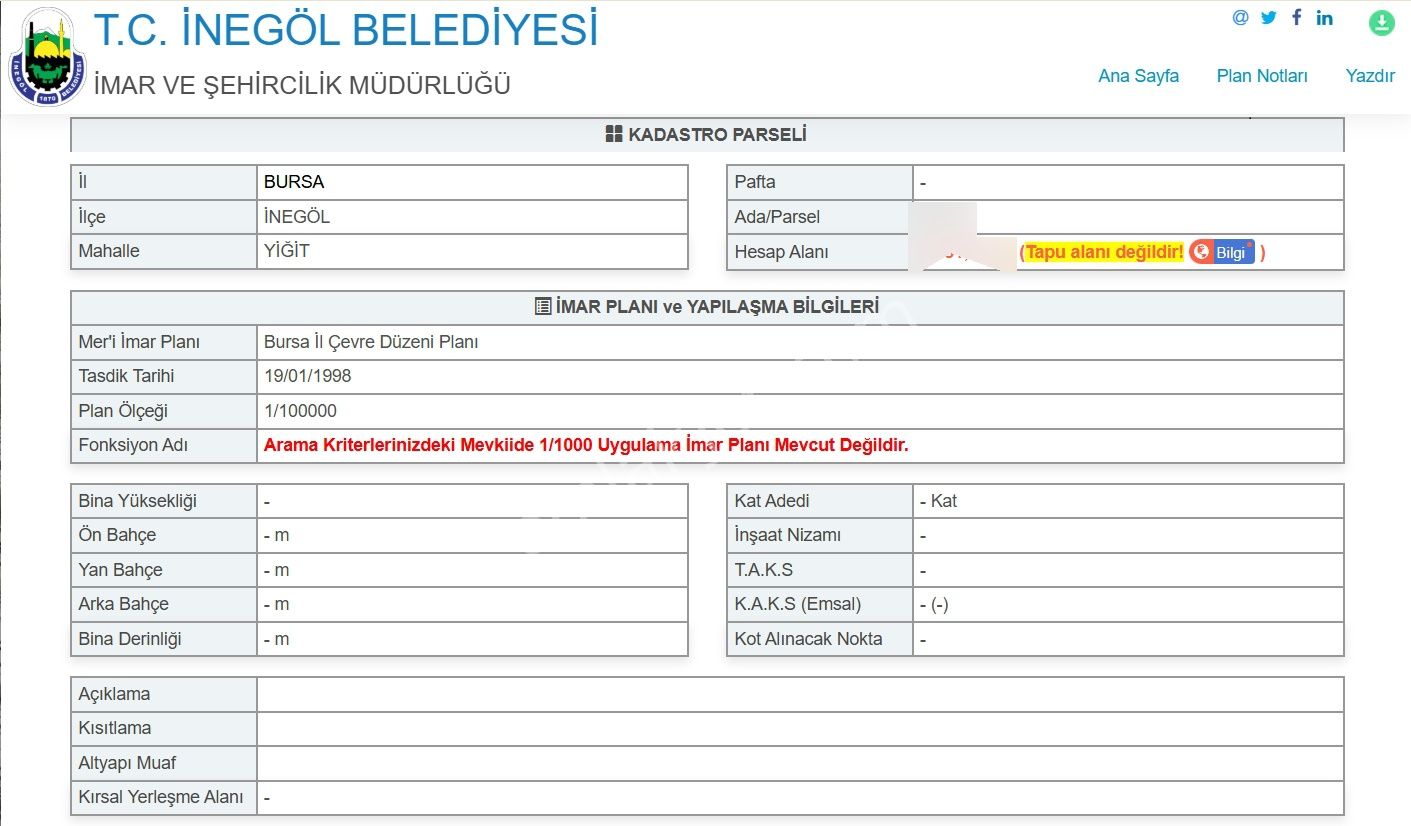
Task: Click Yazdır to print the page
Action: point(1369,76)
